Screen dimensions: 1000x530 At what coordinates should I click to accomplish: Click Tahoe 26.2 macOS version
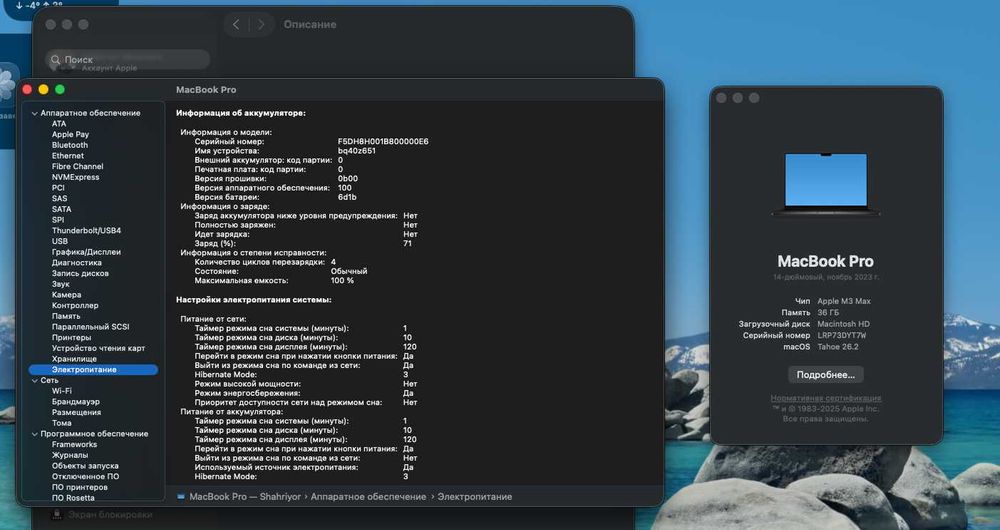point(838,347)
